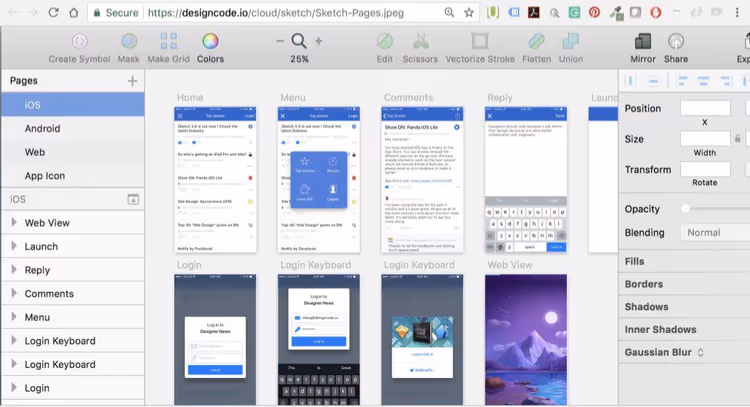Select the Comments artboard thumbnail
Image resolution: width=750 pixels, height=407 pixels.
(422, 180)
